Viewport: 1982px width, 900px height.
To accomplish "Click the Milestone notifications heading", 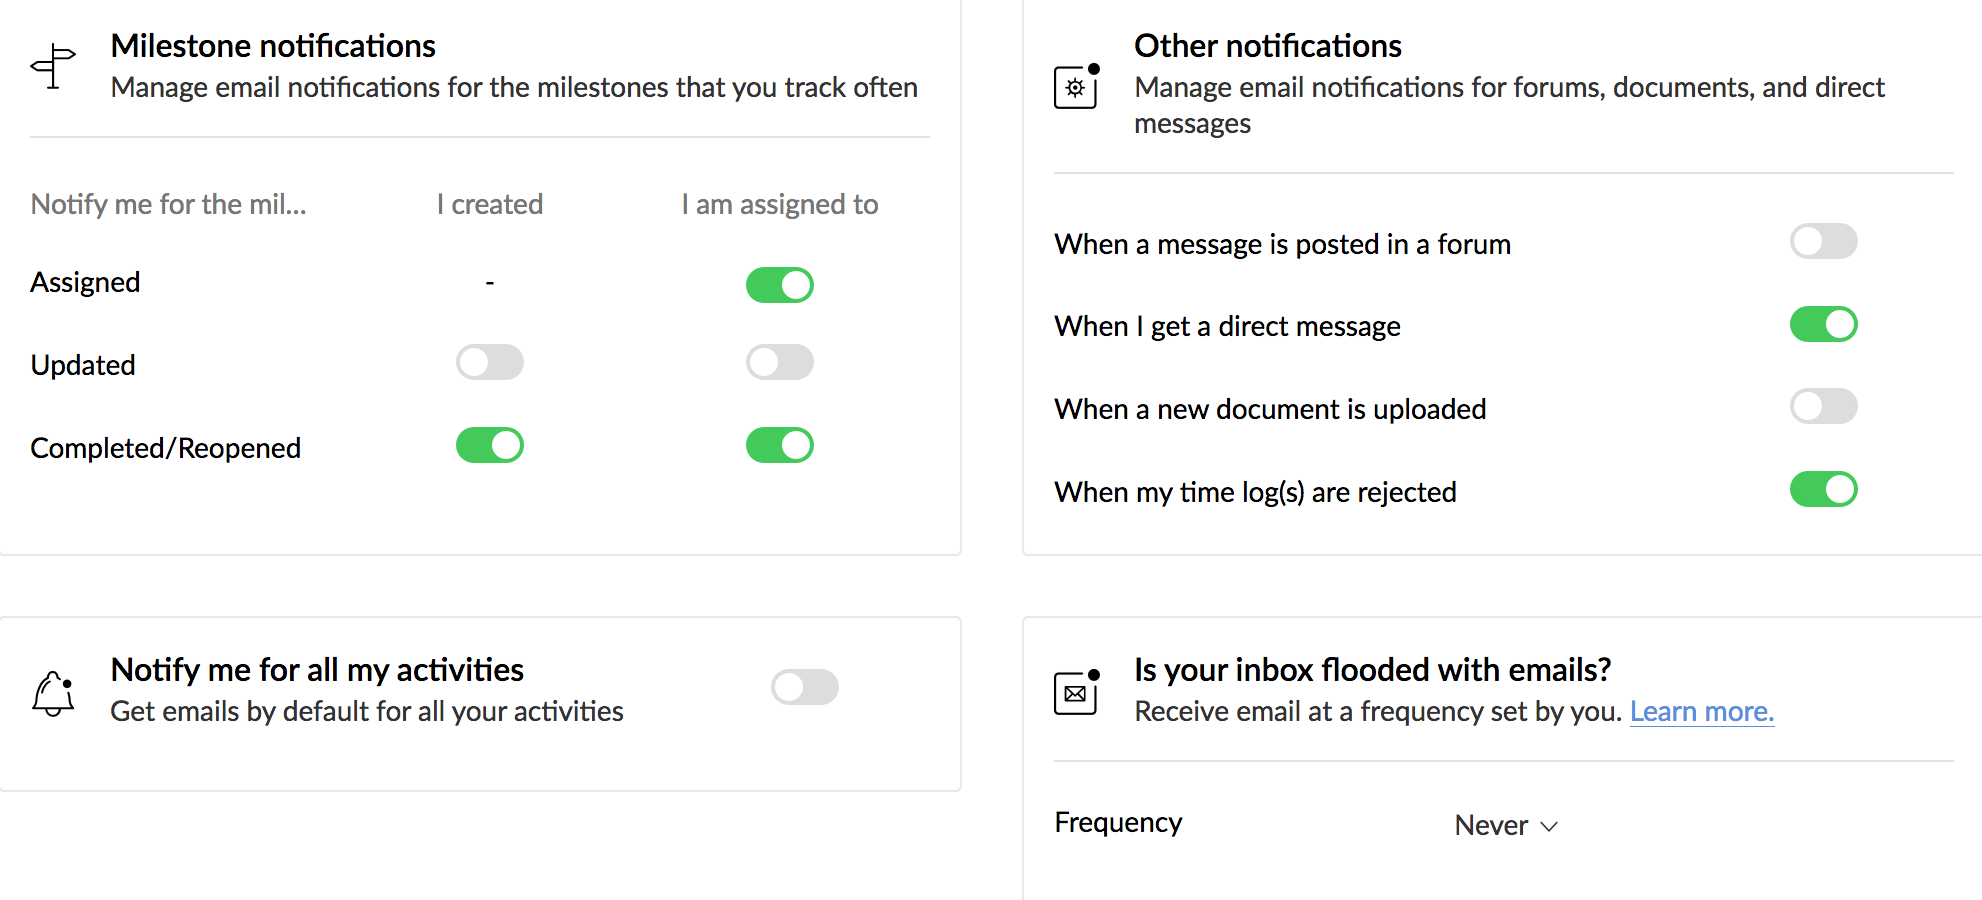I will [x=273, y=46].
